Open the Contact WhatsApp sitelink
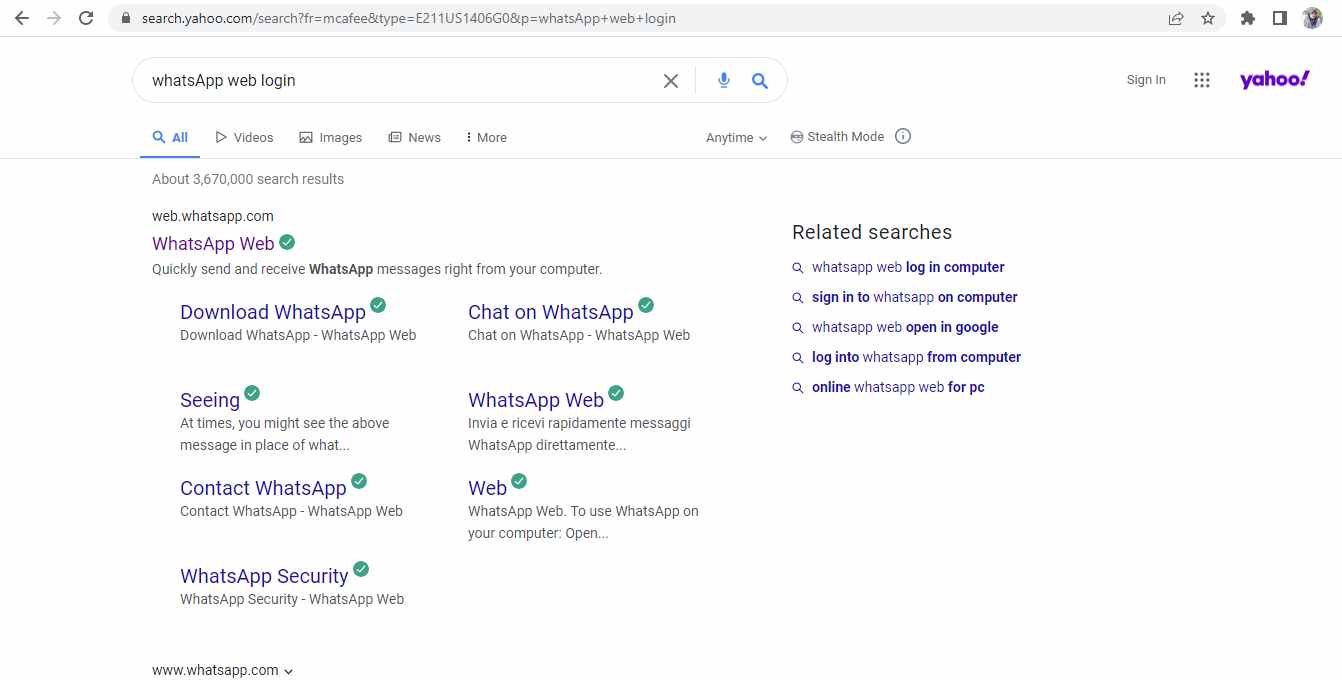The height and width of the screenshot is (680, 1342). pos(263,488)
